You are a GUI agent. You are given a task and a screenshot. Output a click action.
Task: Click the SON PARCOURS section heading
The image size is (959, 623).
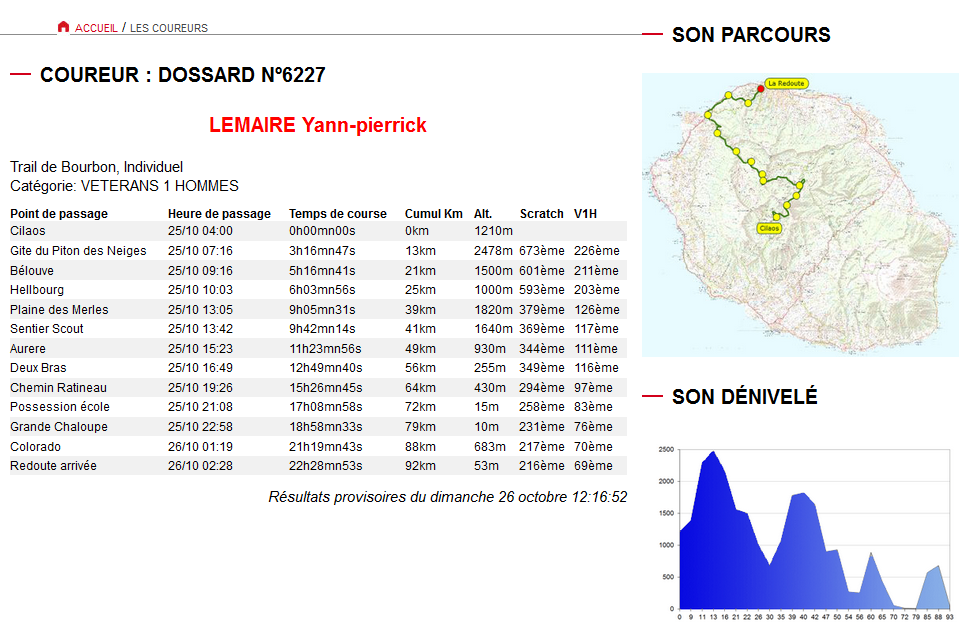click(751, 35)
